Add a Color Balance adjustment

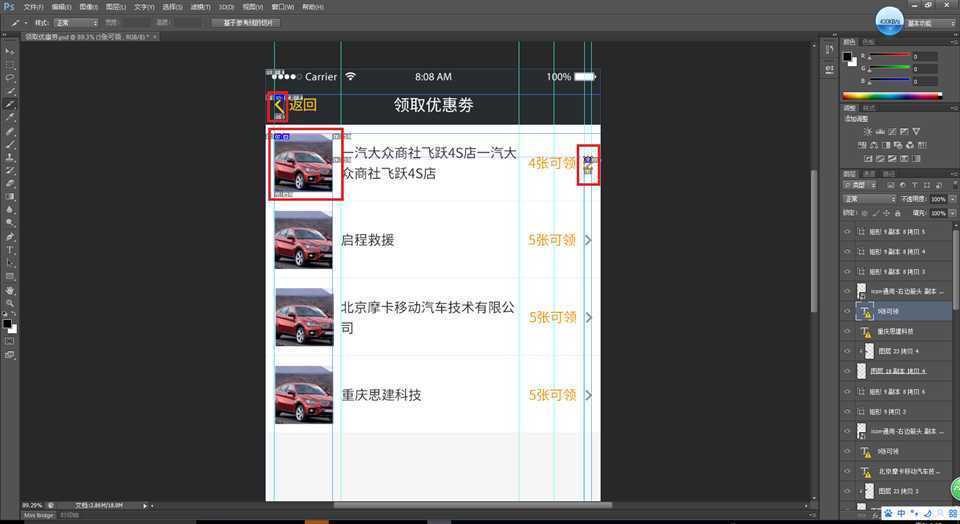click(874, 145)
